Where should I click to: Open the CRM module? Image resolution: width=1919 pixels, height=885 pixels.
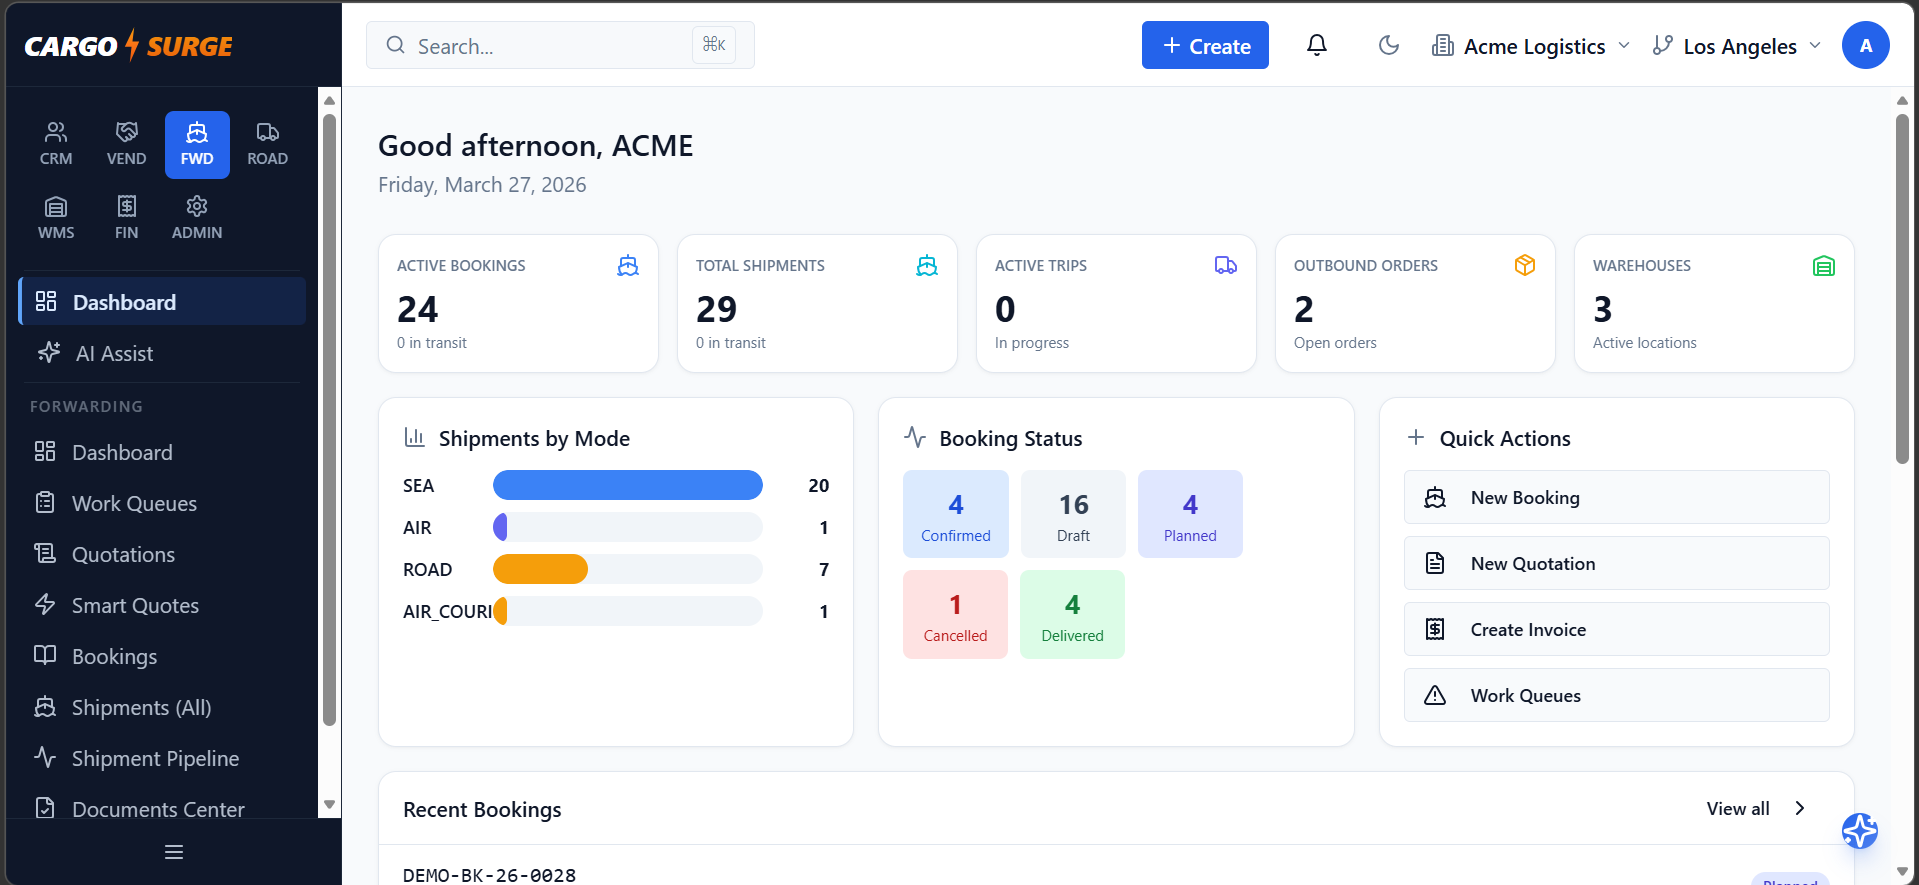pos(56,144)
